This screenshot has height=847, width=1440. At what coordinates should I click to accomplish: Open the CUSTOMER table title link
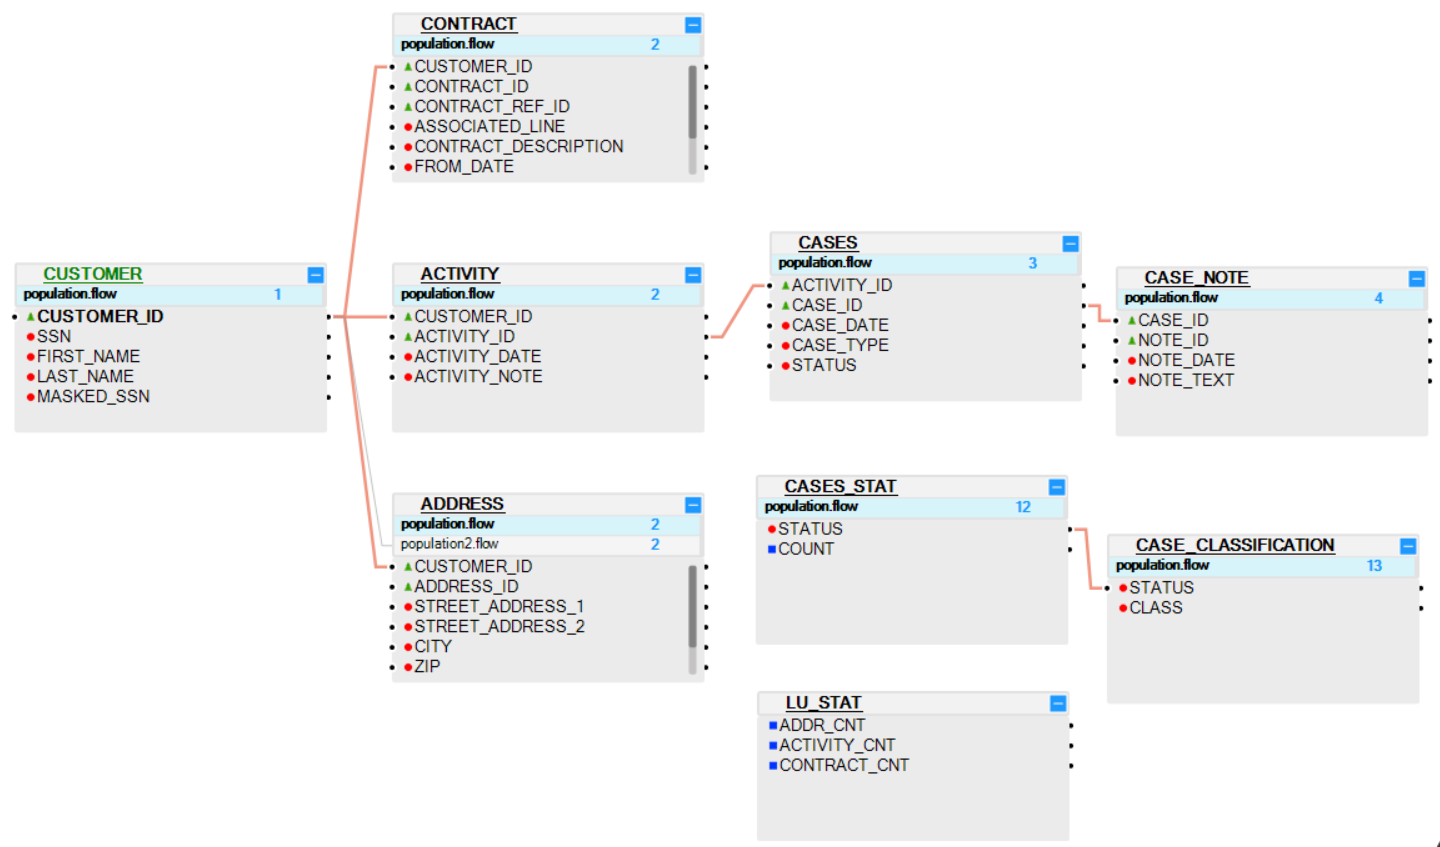click(x=92, y=274)
